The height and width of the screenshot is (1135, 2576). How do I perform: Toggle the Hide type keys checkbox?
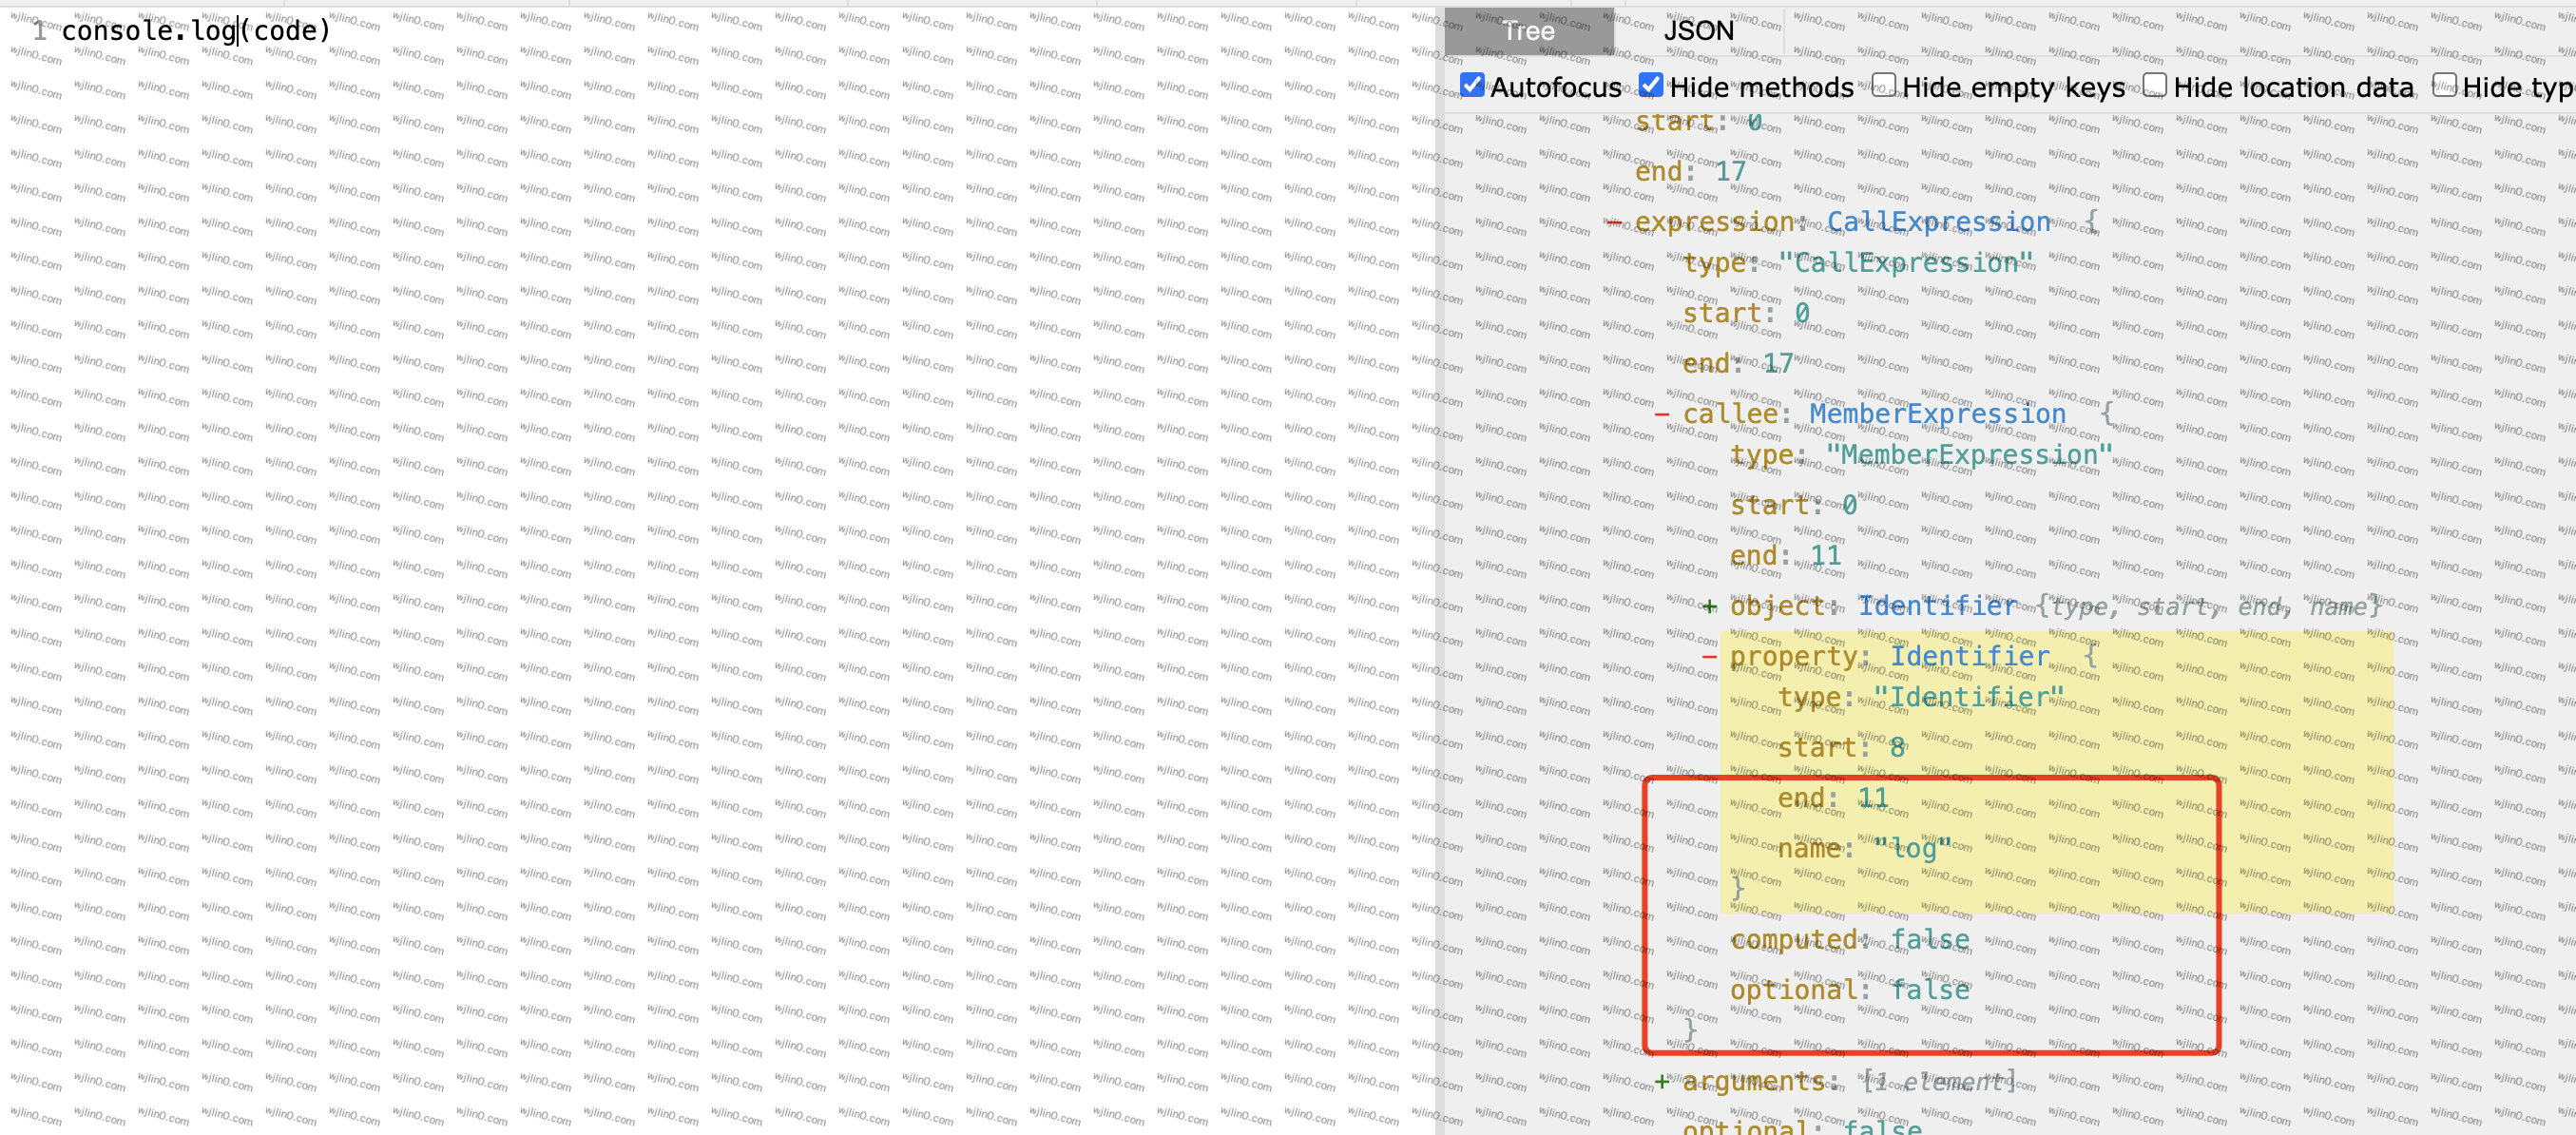pyautogui.click(x=2444, y=86)
